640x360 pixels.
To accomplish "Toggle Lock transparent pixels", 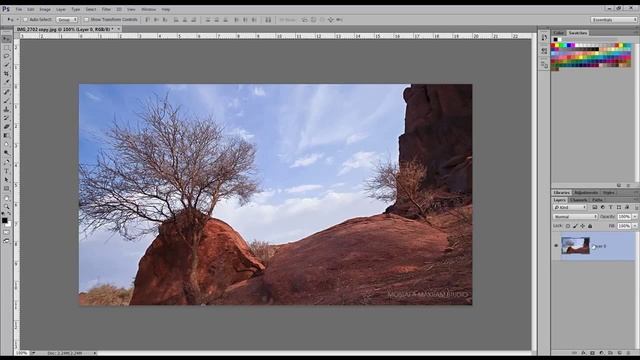I will (x=568, y=226).
